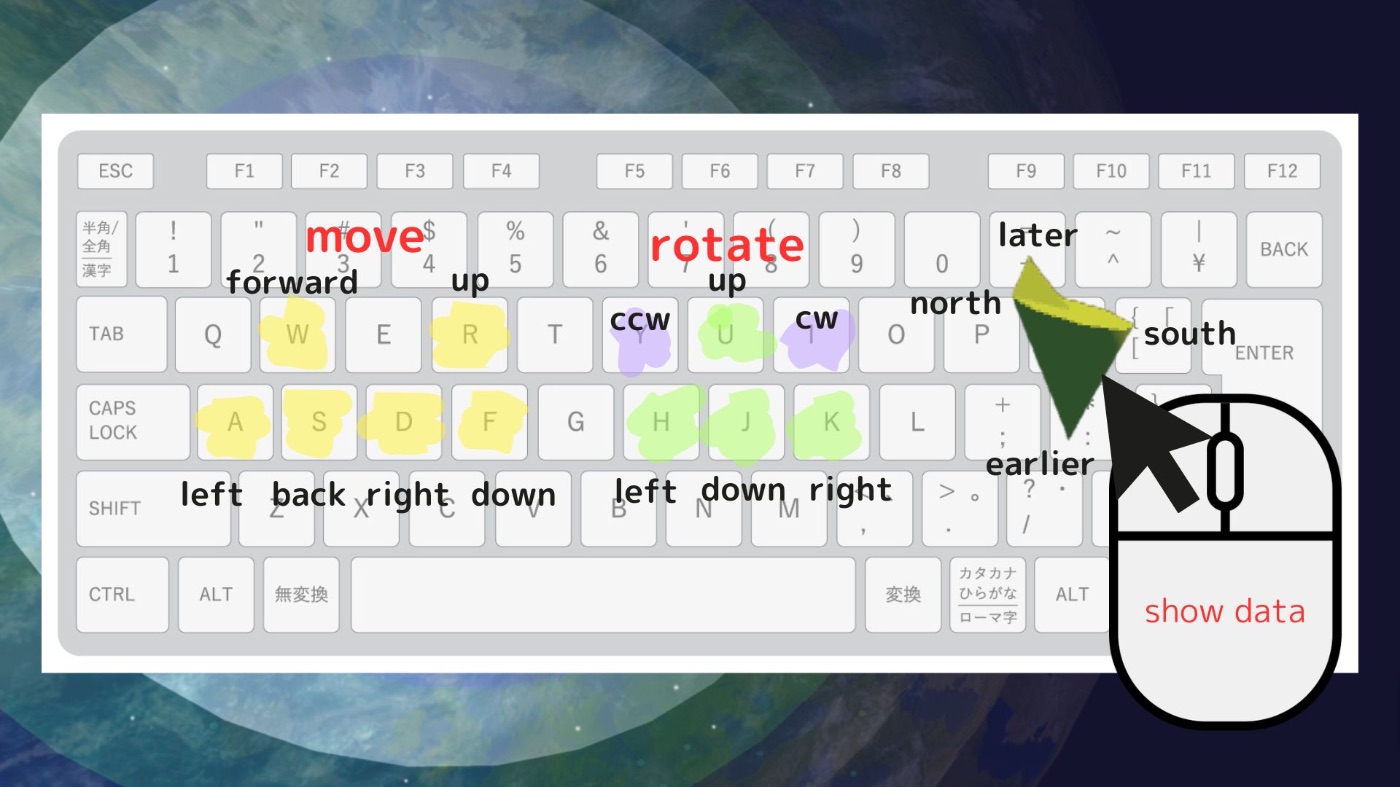This screenshot has height=787, width=1400.
Task: Click the カタカナ ひらがな ローマ字 key
Action: 988,594
